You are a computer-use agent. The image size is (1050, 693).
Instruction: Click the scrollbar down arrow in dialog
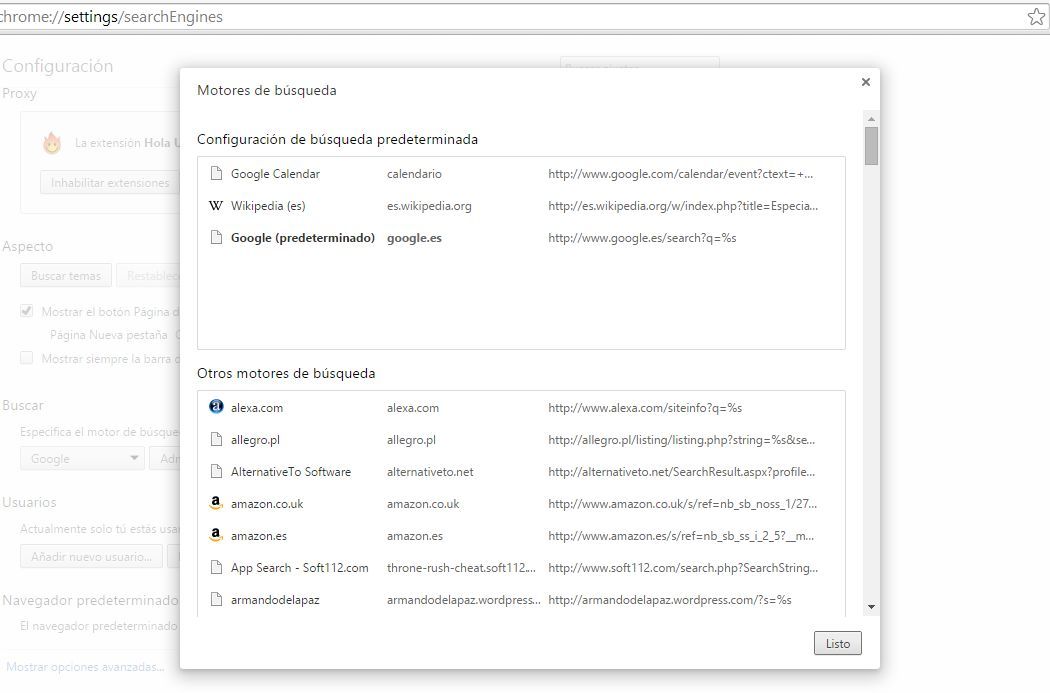(x=871, y=607)
